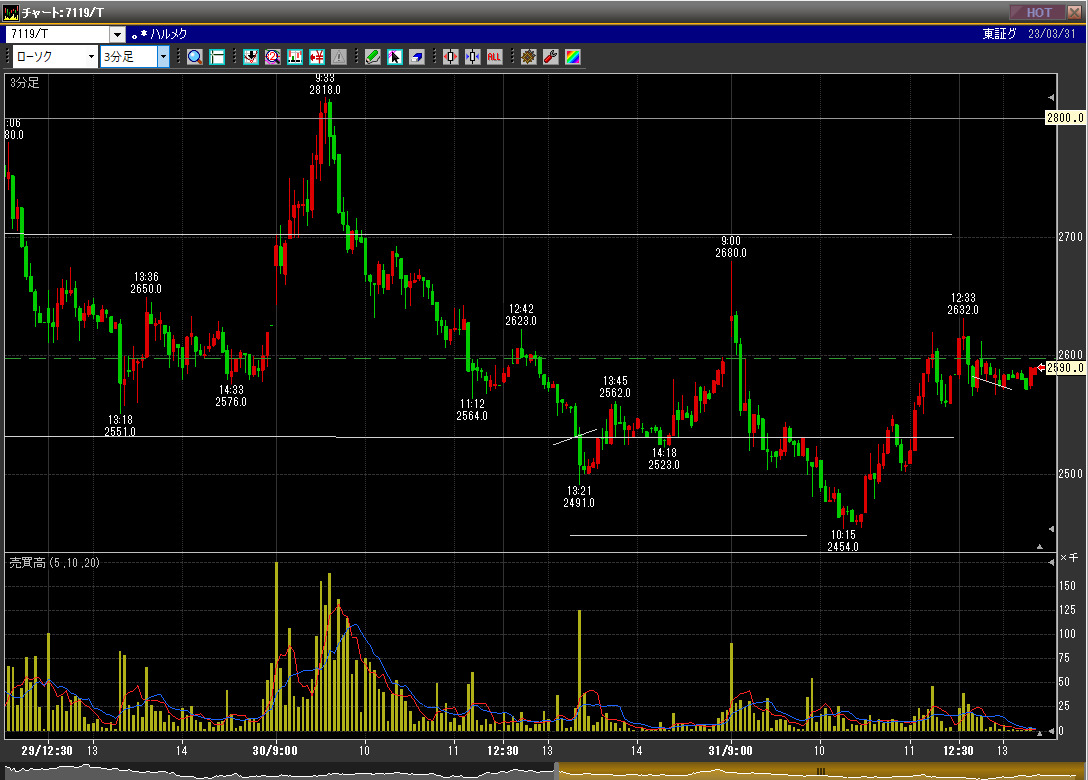This screenshot has width=1088, height=780.
Task: Select the pencil drawing tool icon
Action: (x=372, y=57)
